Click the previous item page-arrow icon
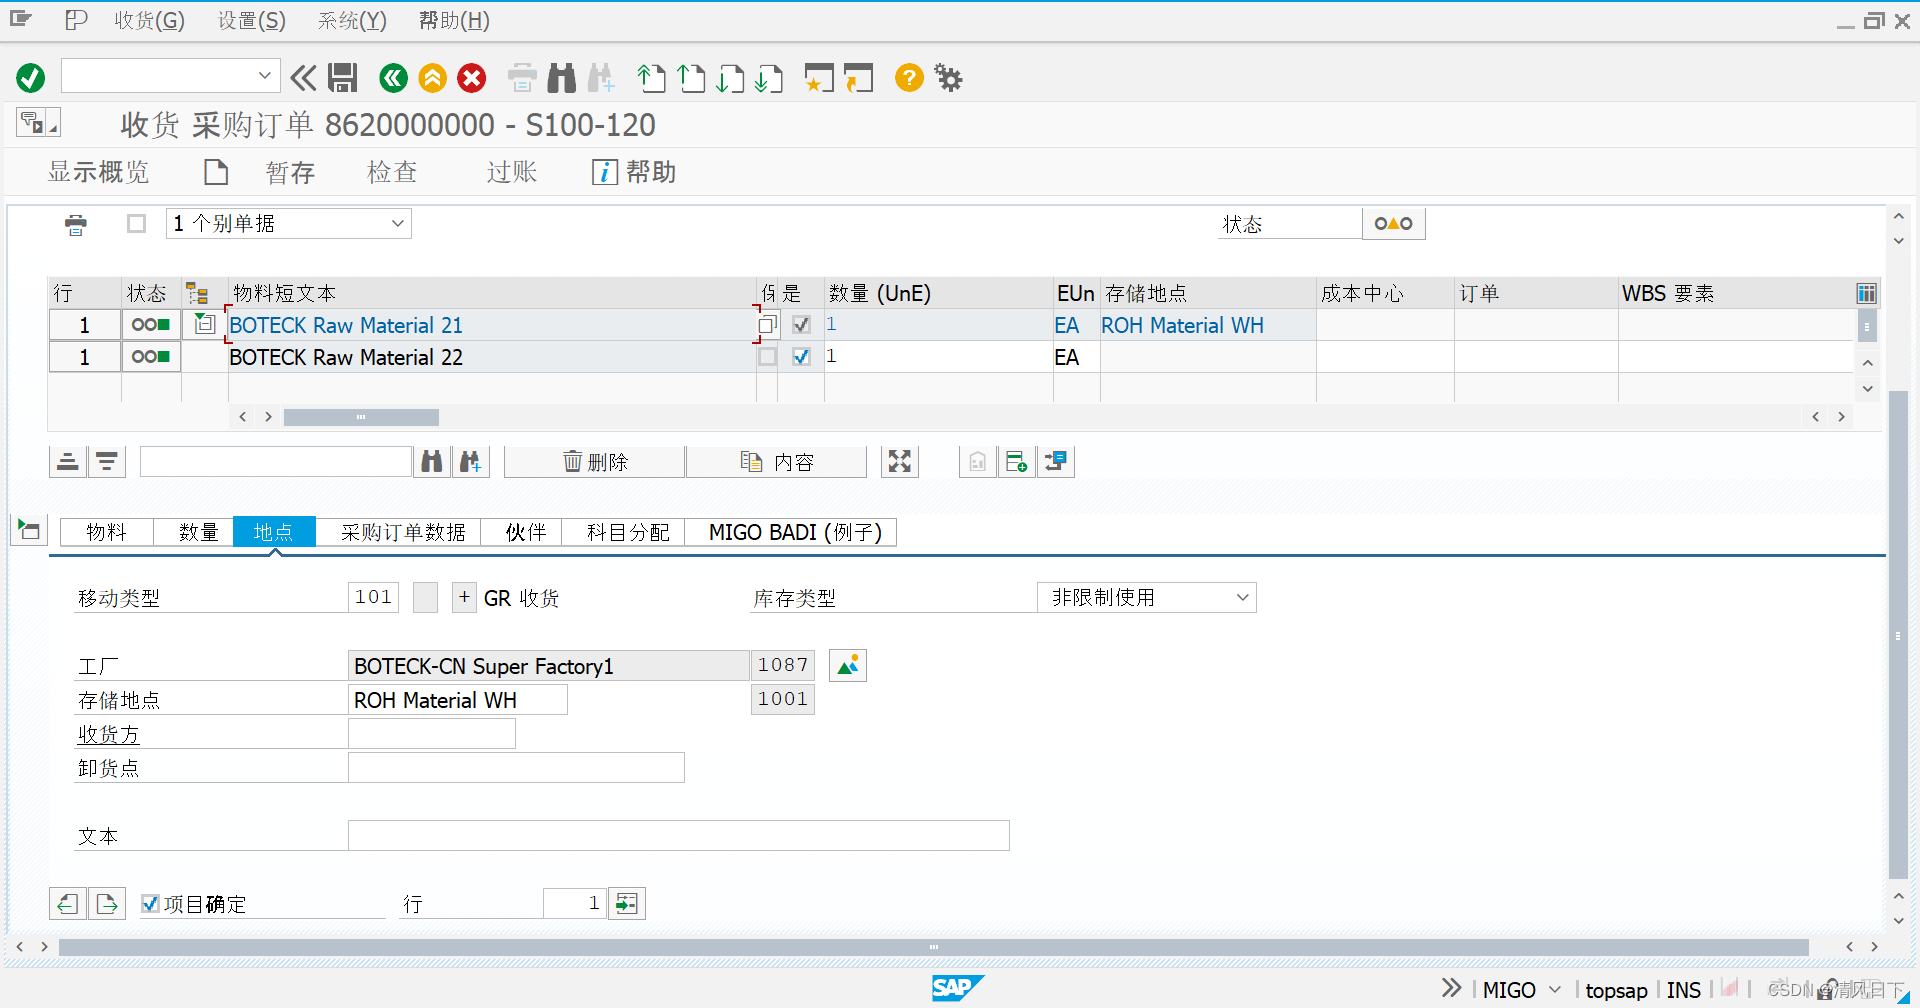This screenshot has height=1008, width=1920. pyautogui.click(x=68, y=904)
